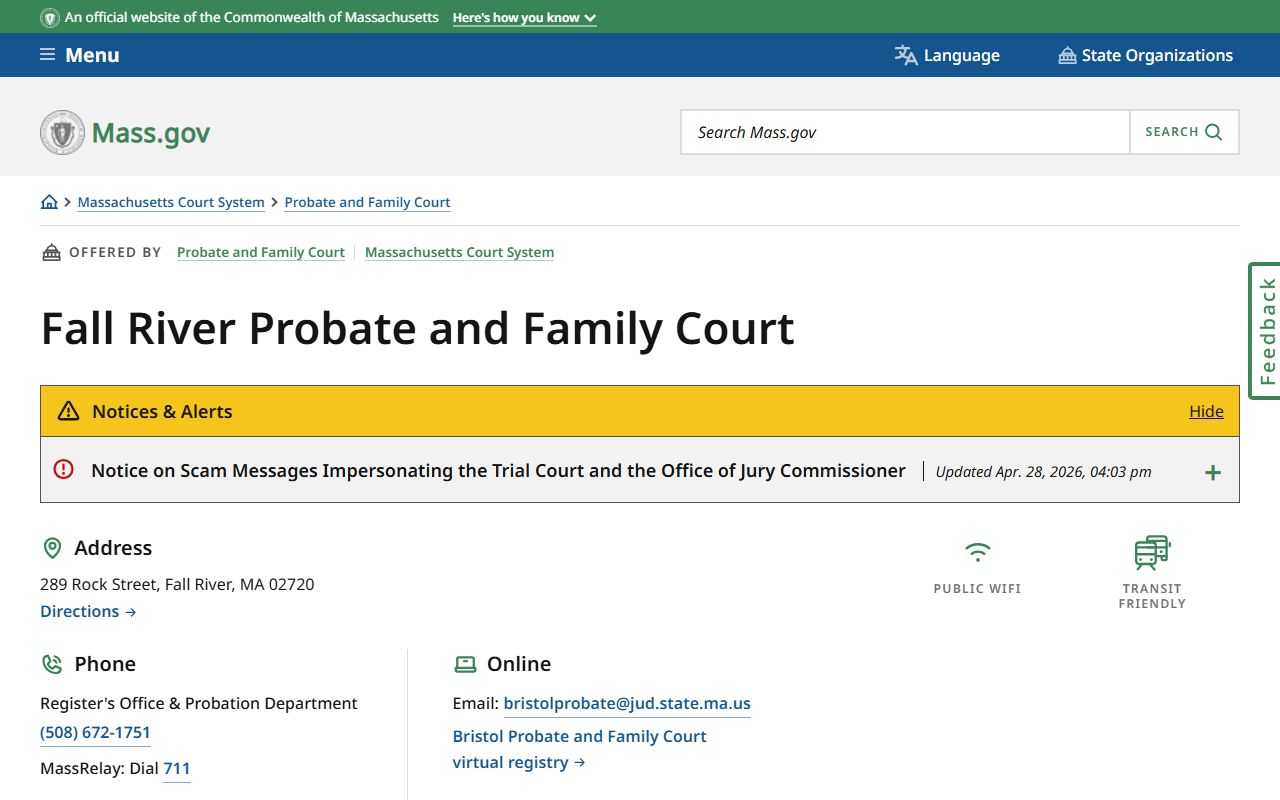Click the Fall River Probate page heading

[x=418, y=328]
